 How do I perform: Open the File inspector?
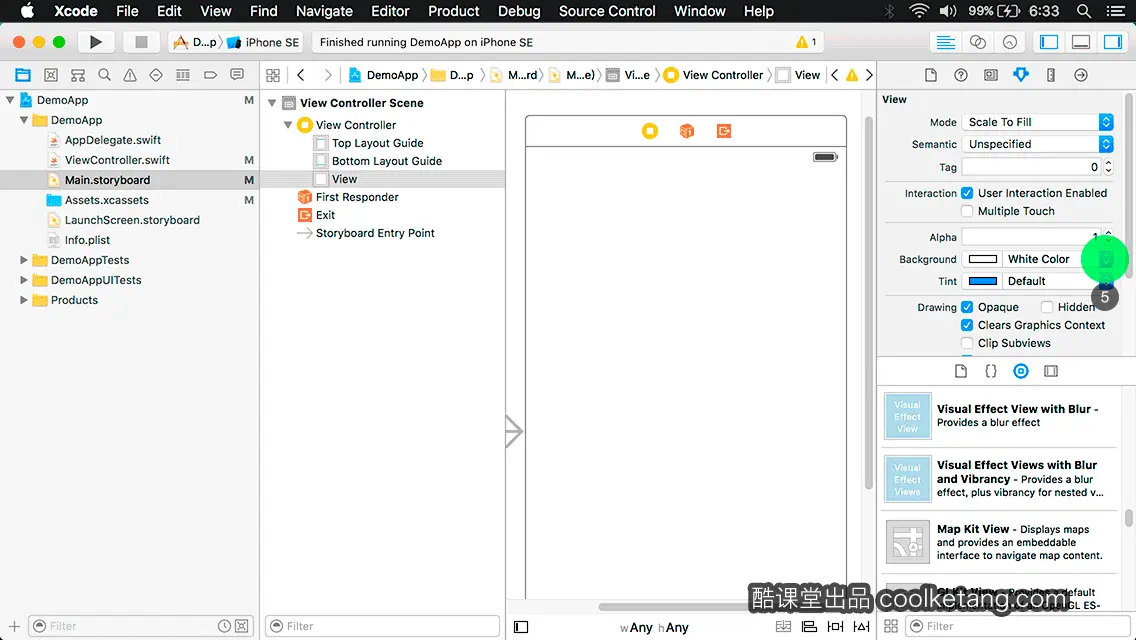tap(931, 75)
